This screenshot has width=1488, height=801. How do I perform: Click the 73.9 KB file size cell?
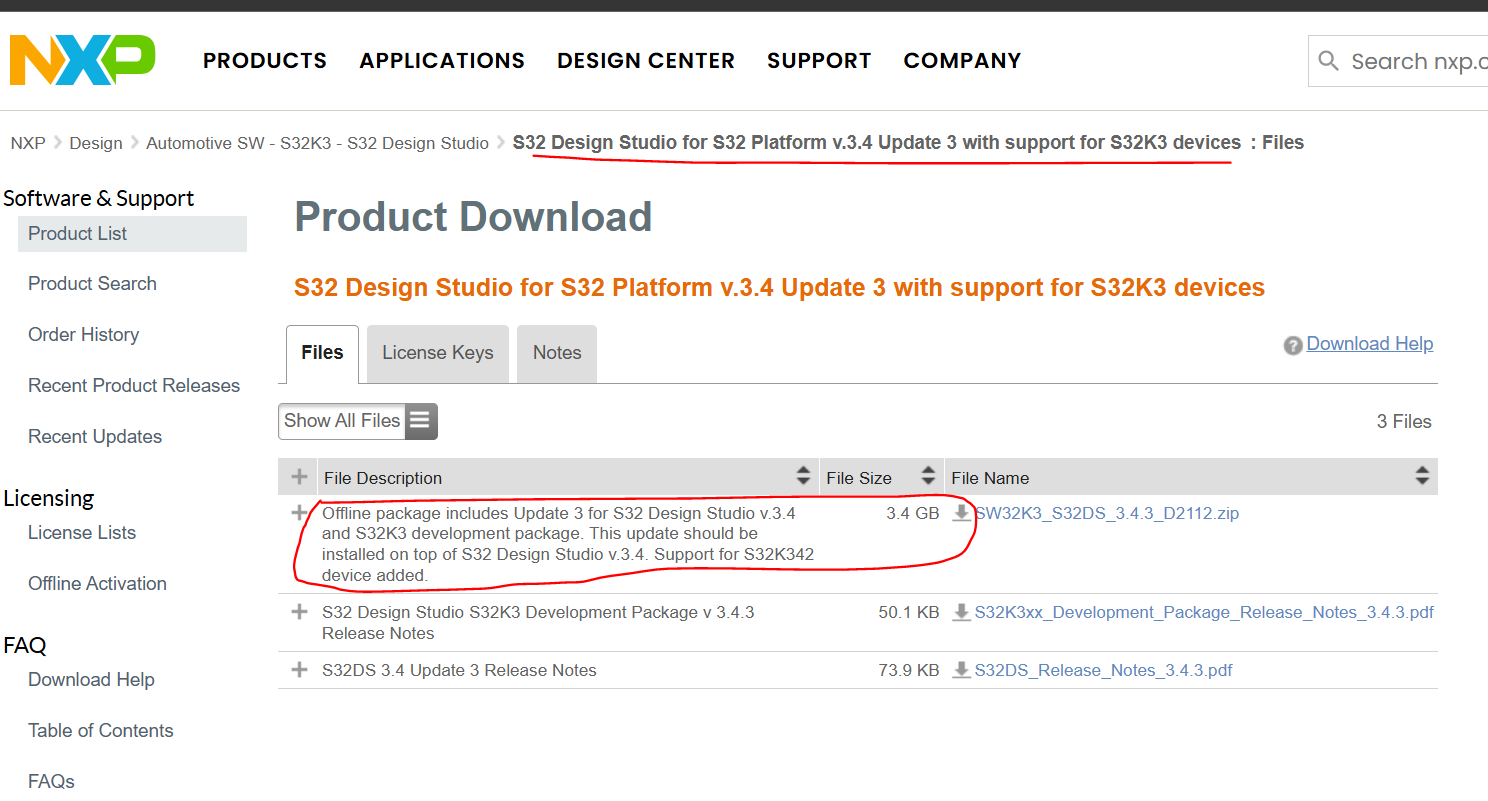(x=909, y=670)
